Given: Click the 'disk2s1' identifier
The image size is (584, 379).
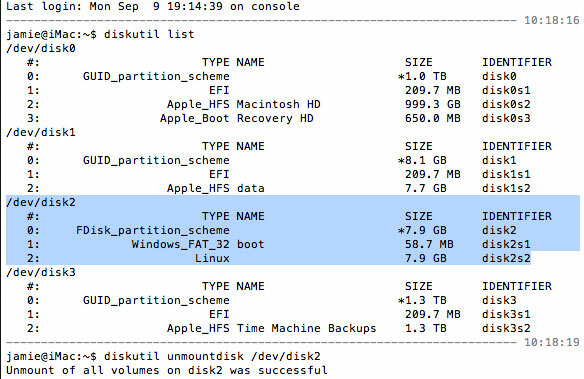Looking at the screenshot, I should (506, 244).
